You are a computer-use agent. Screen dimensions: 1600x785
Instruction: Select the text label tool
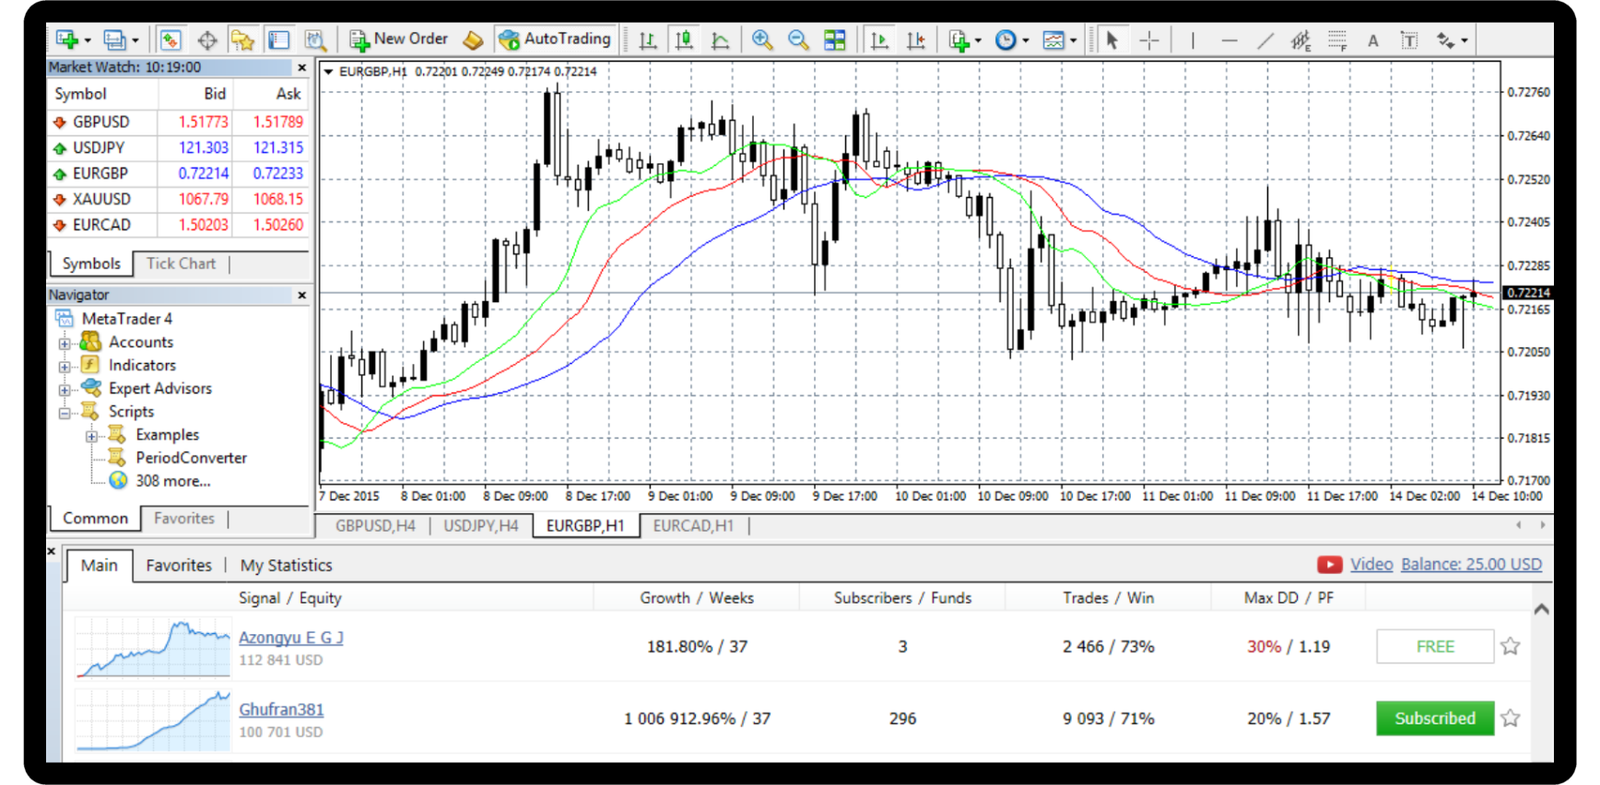(1409, 40)
